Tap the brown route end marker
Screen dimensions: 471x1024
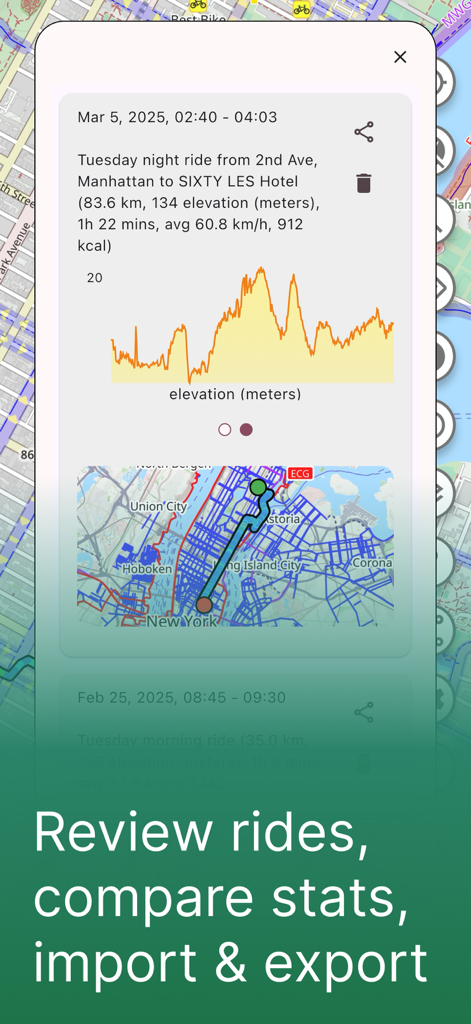pyautogui.click(x=204, y=605)
